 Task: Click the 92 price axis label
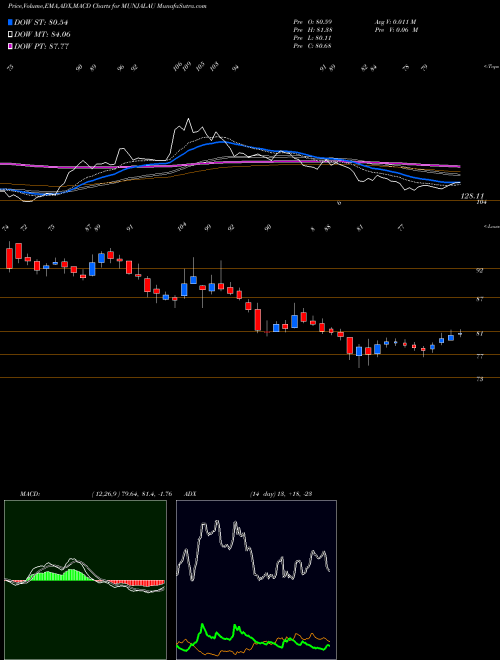coord(479,271)
